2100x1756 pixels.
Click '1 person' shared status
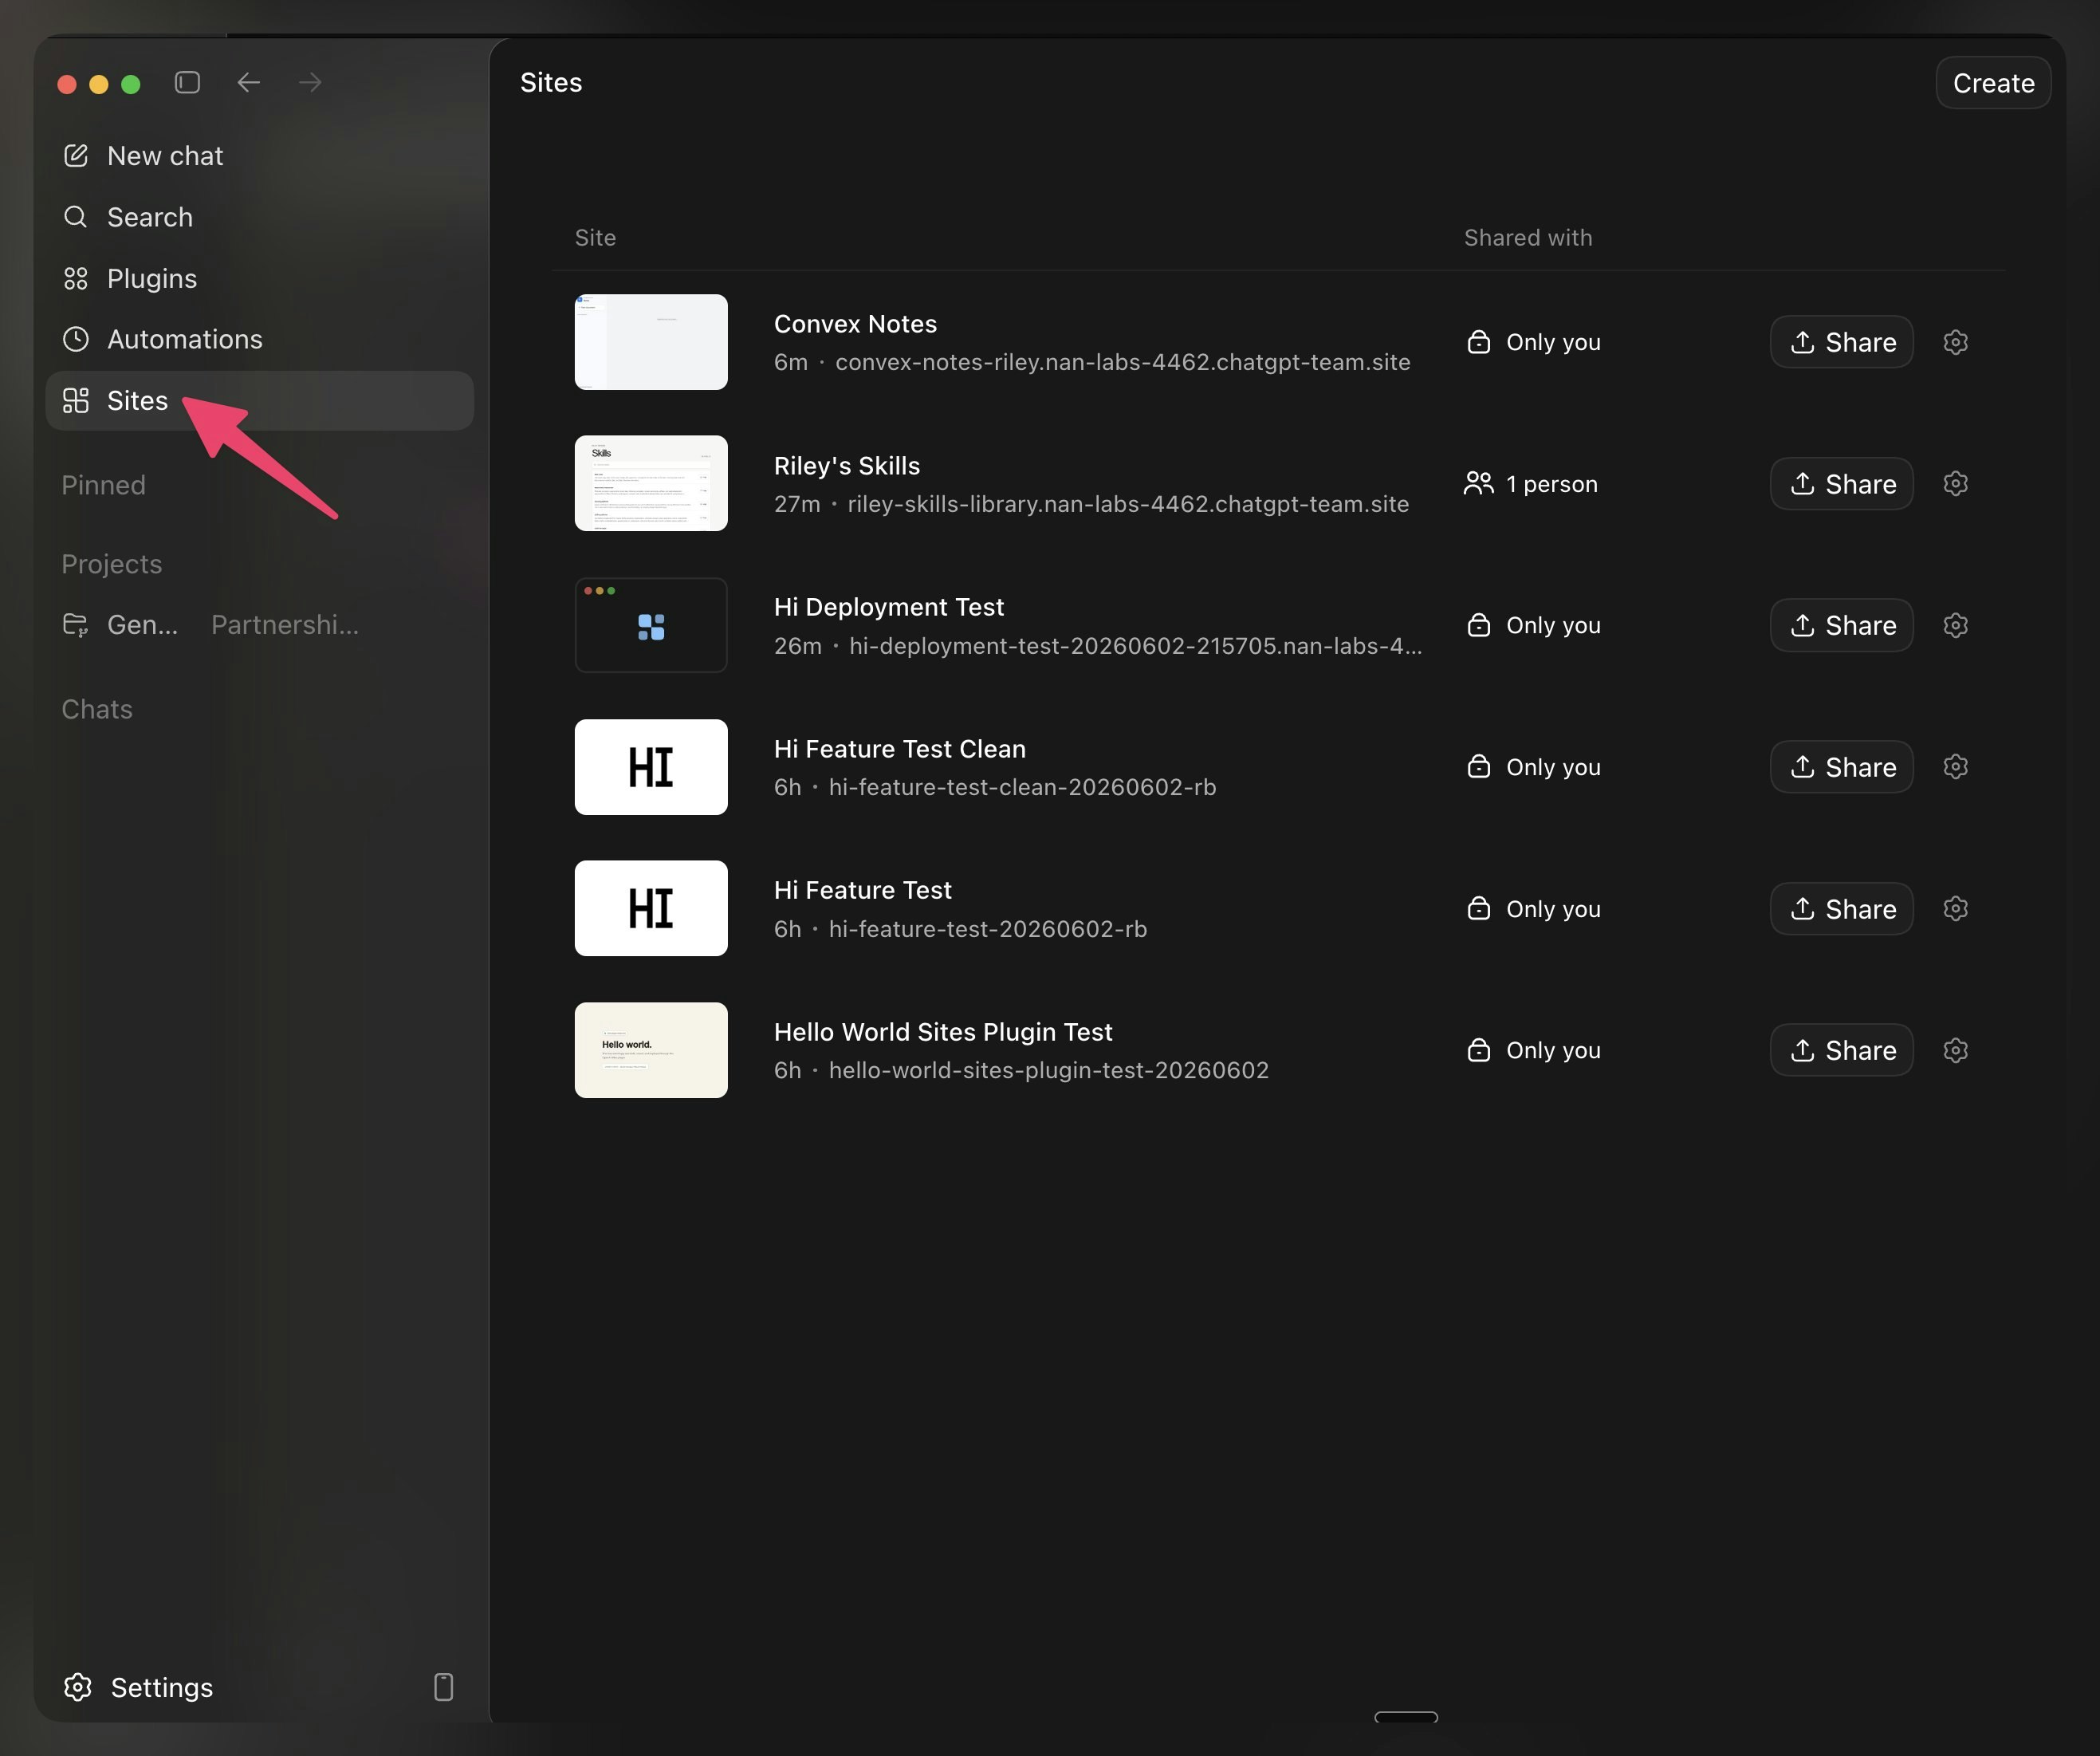pyautogui.click(x=1552, y=484)
